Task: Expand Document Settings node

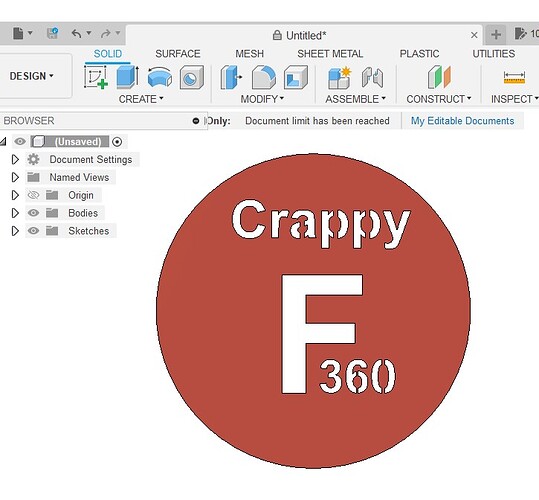Action: click(15, 159)
